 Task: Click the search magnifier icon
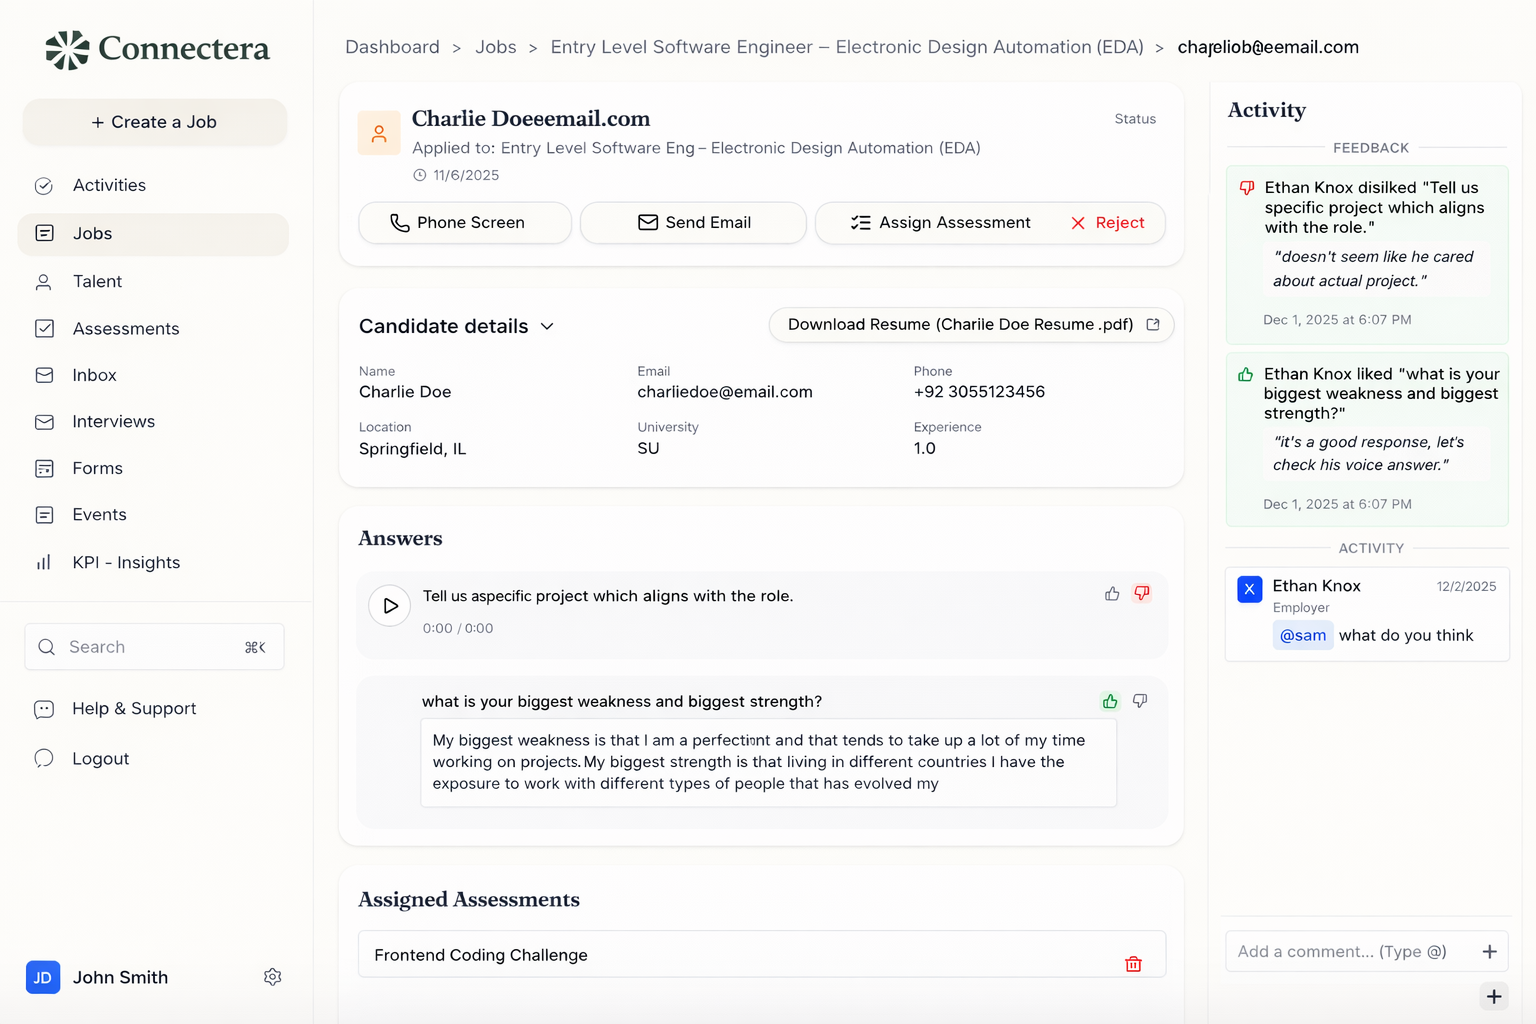(46, 646)
